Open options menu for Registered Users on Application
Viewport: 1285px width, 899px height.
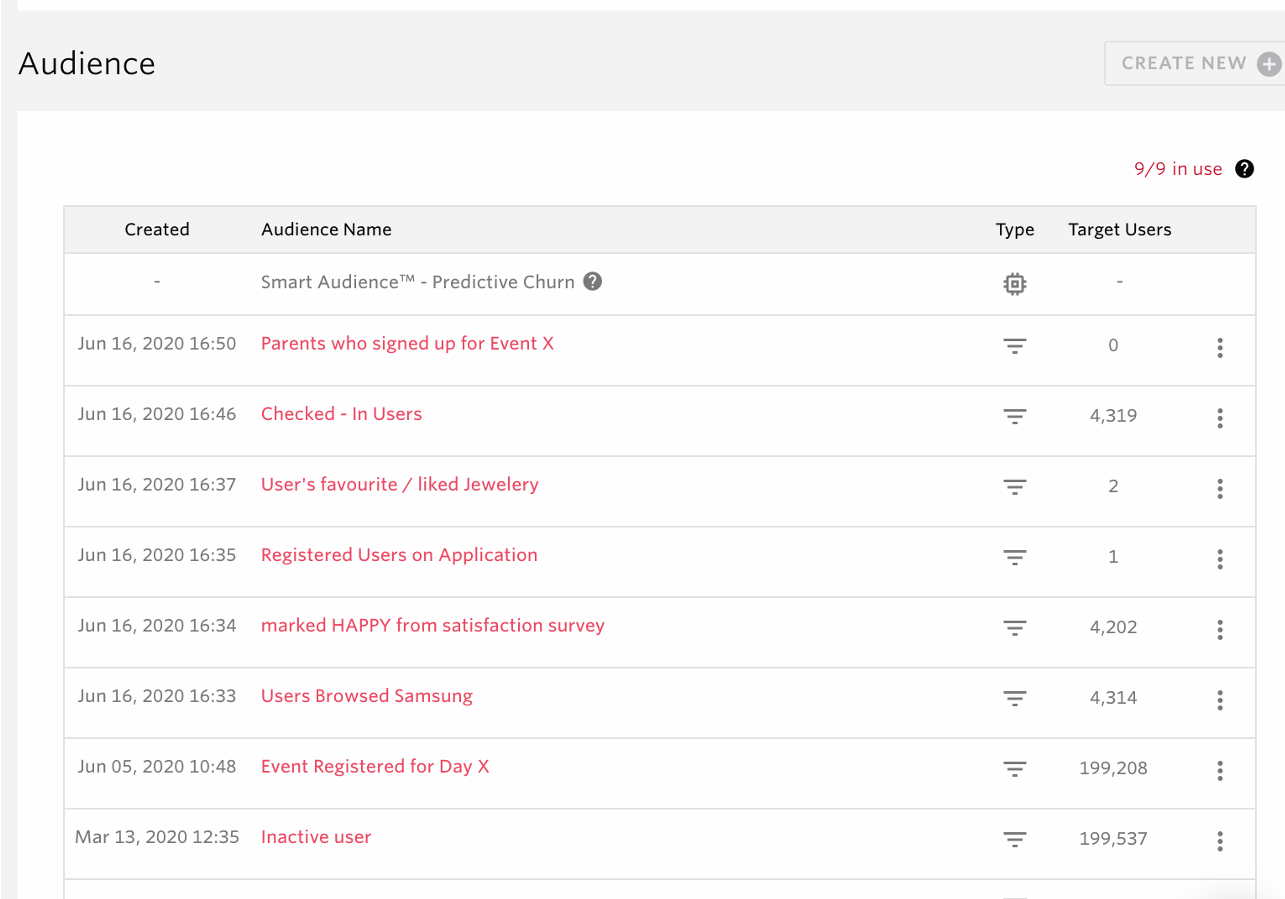click(x=1220, y=559)
